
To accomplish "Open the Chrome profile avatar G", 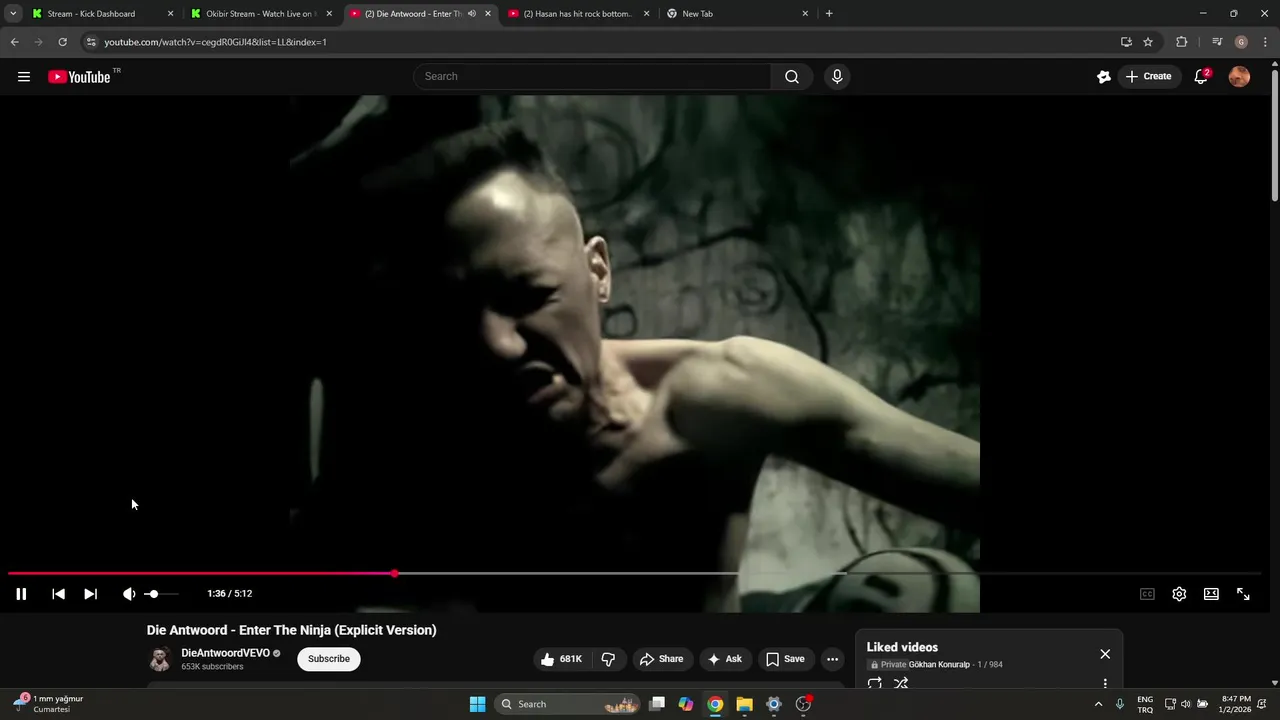I will pos(1241,42).
